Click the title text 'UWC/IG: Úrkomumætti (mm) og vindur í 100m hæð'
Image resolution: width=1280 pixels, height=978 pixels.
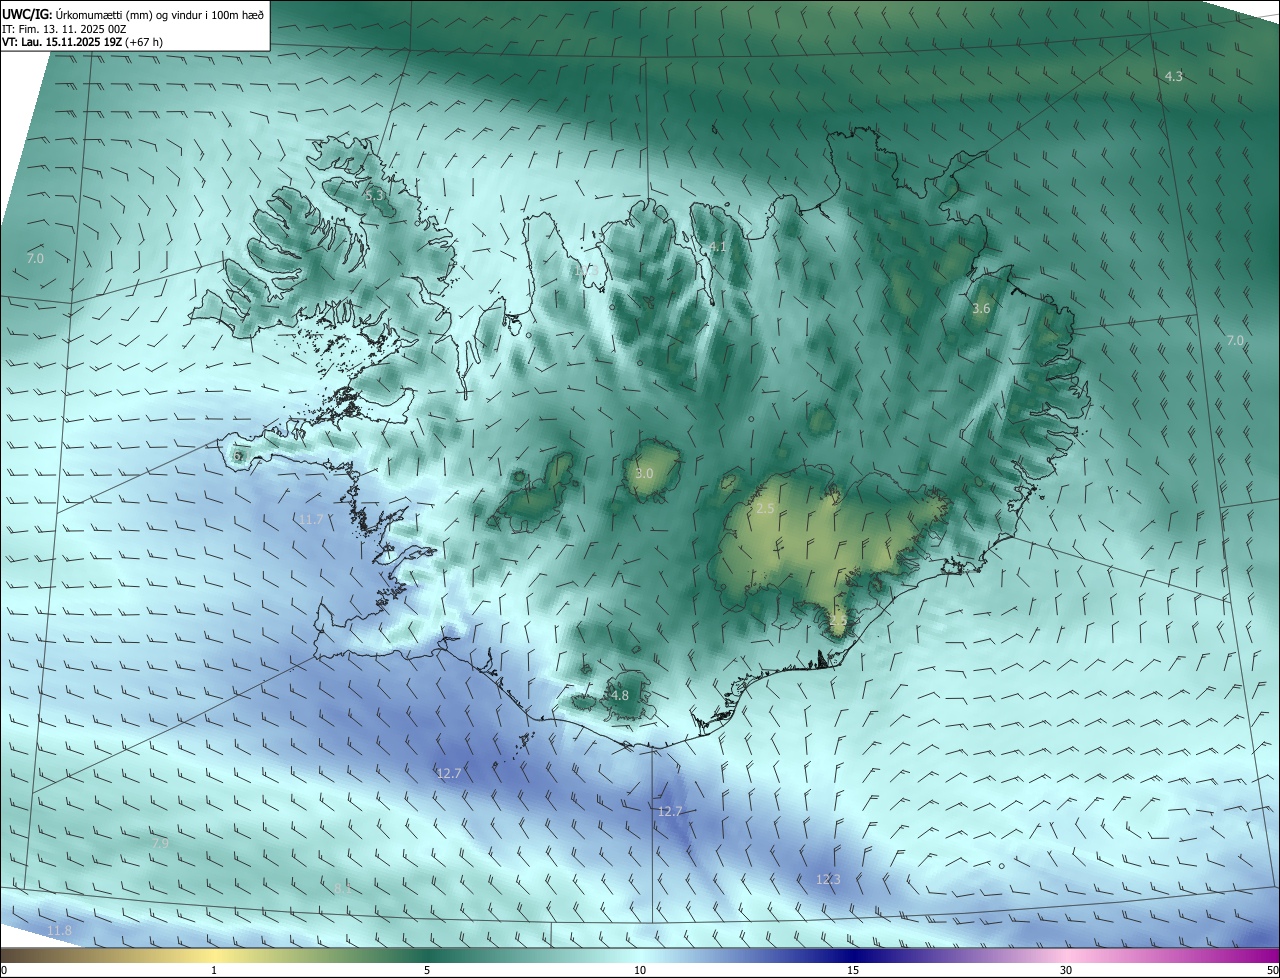pos(133,14)
